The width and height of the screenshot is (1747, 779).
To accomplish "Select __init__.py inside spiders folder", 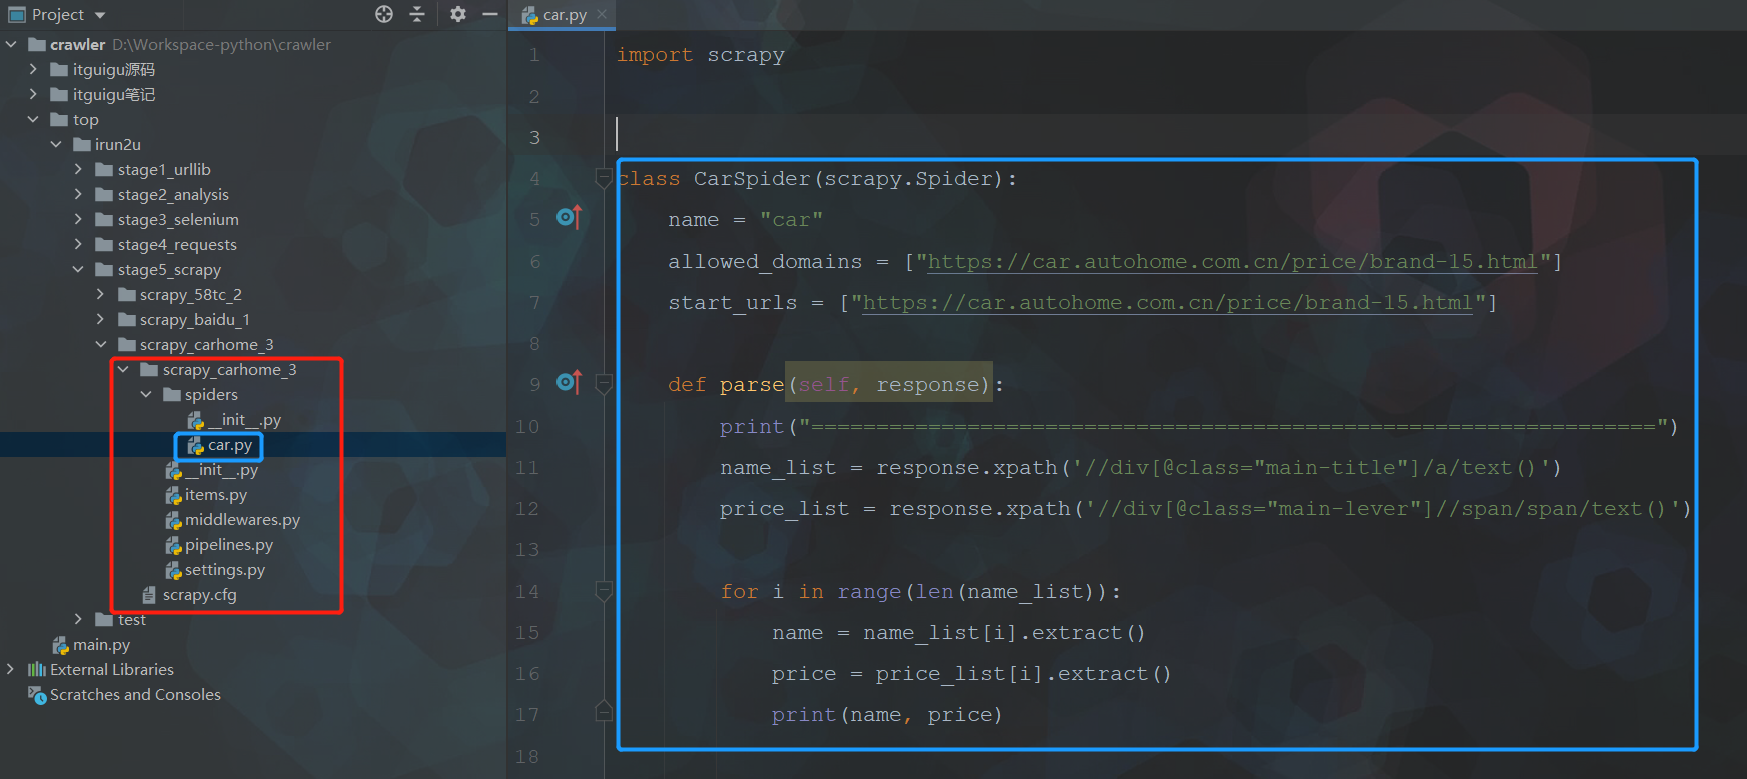I will pyautogui.click(x=244, y=420).
